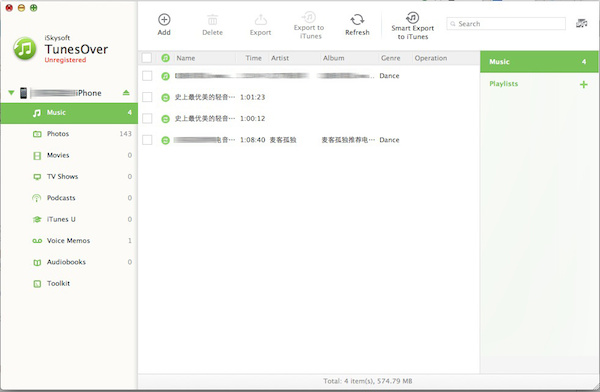Click the Search input field

506,24
